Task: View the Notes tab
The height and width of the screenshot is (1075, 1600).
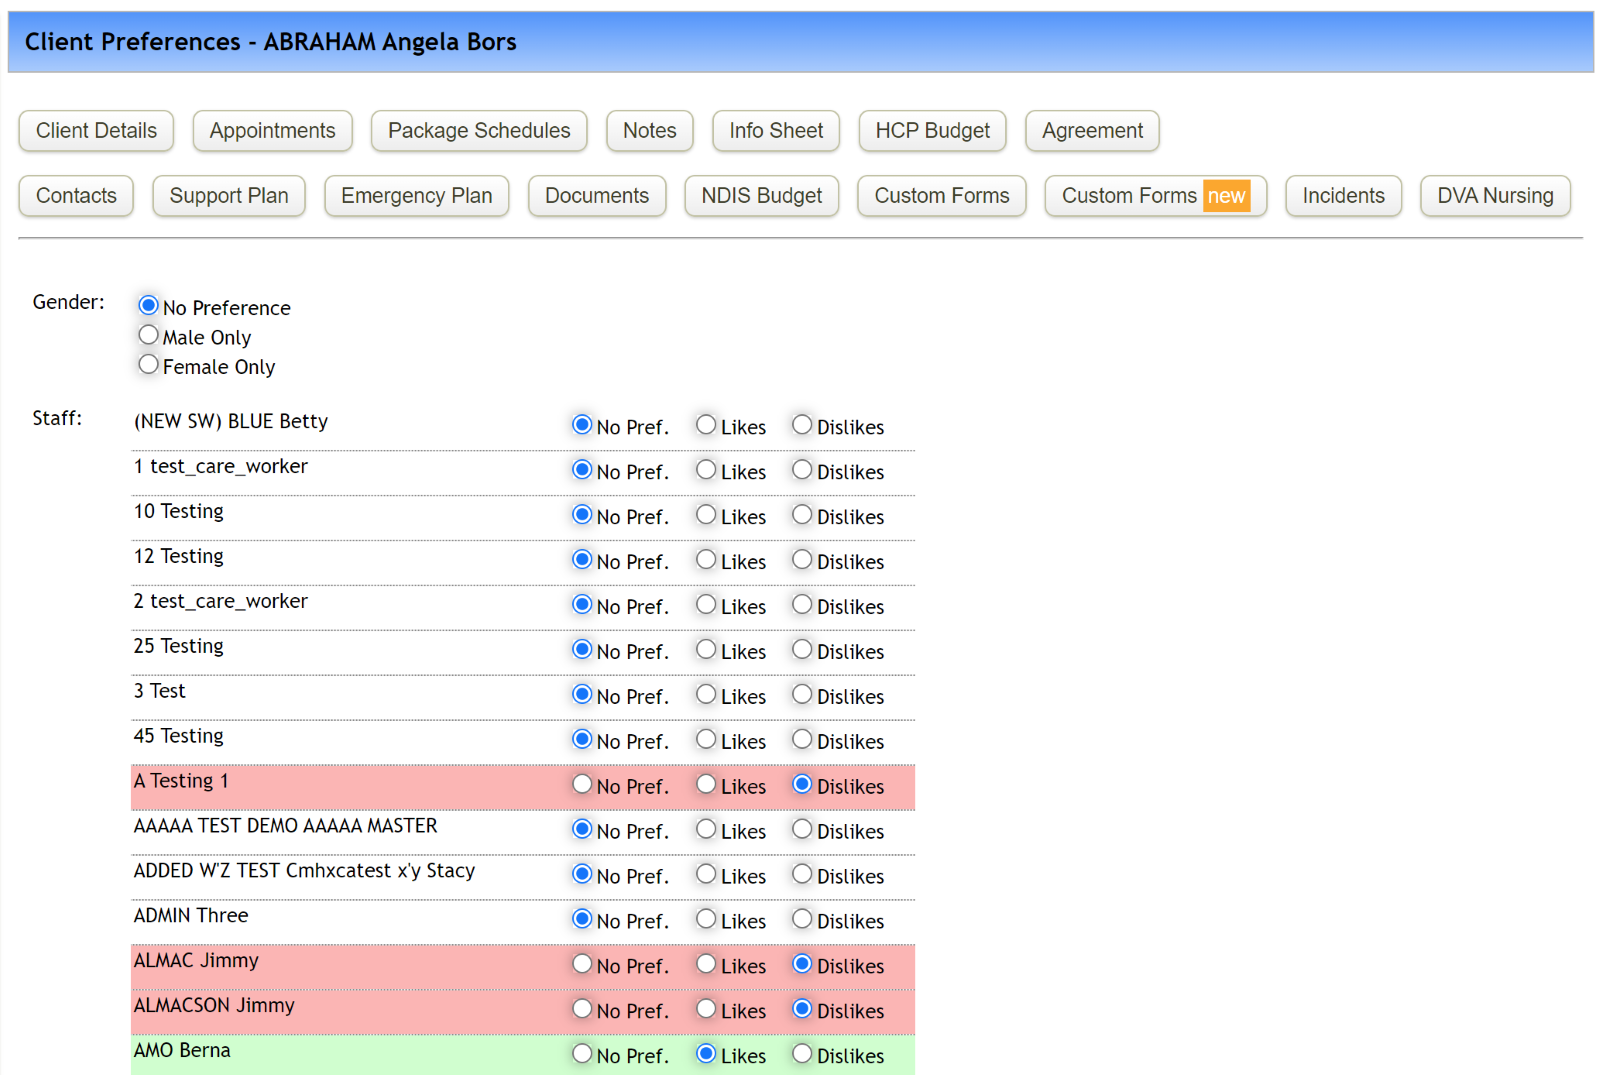Action: [649, 130]
